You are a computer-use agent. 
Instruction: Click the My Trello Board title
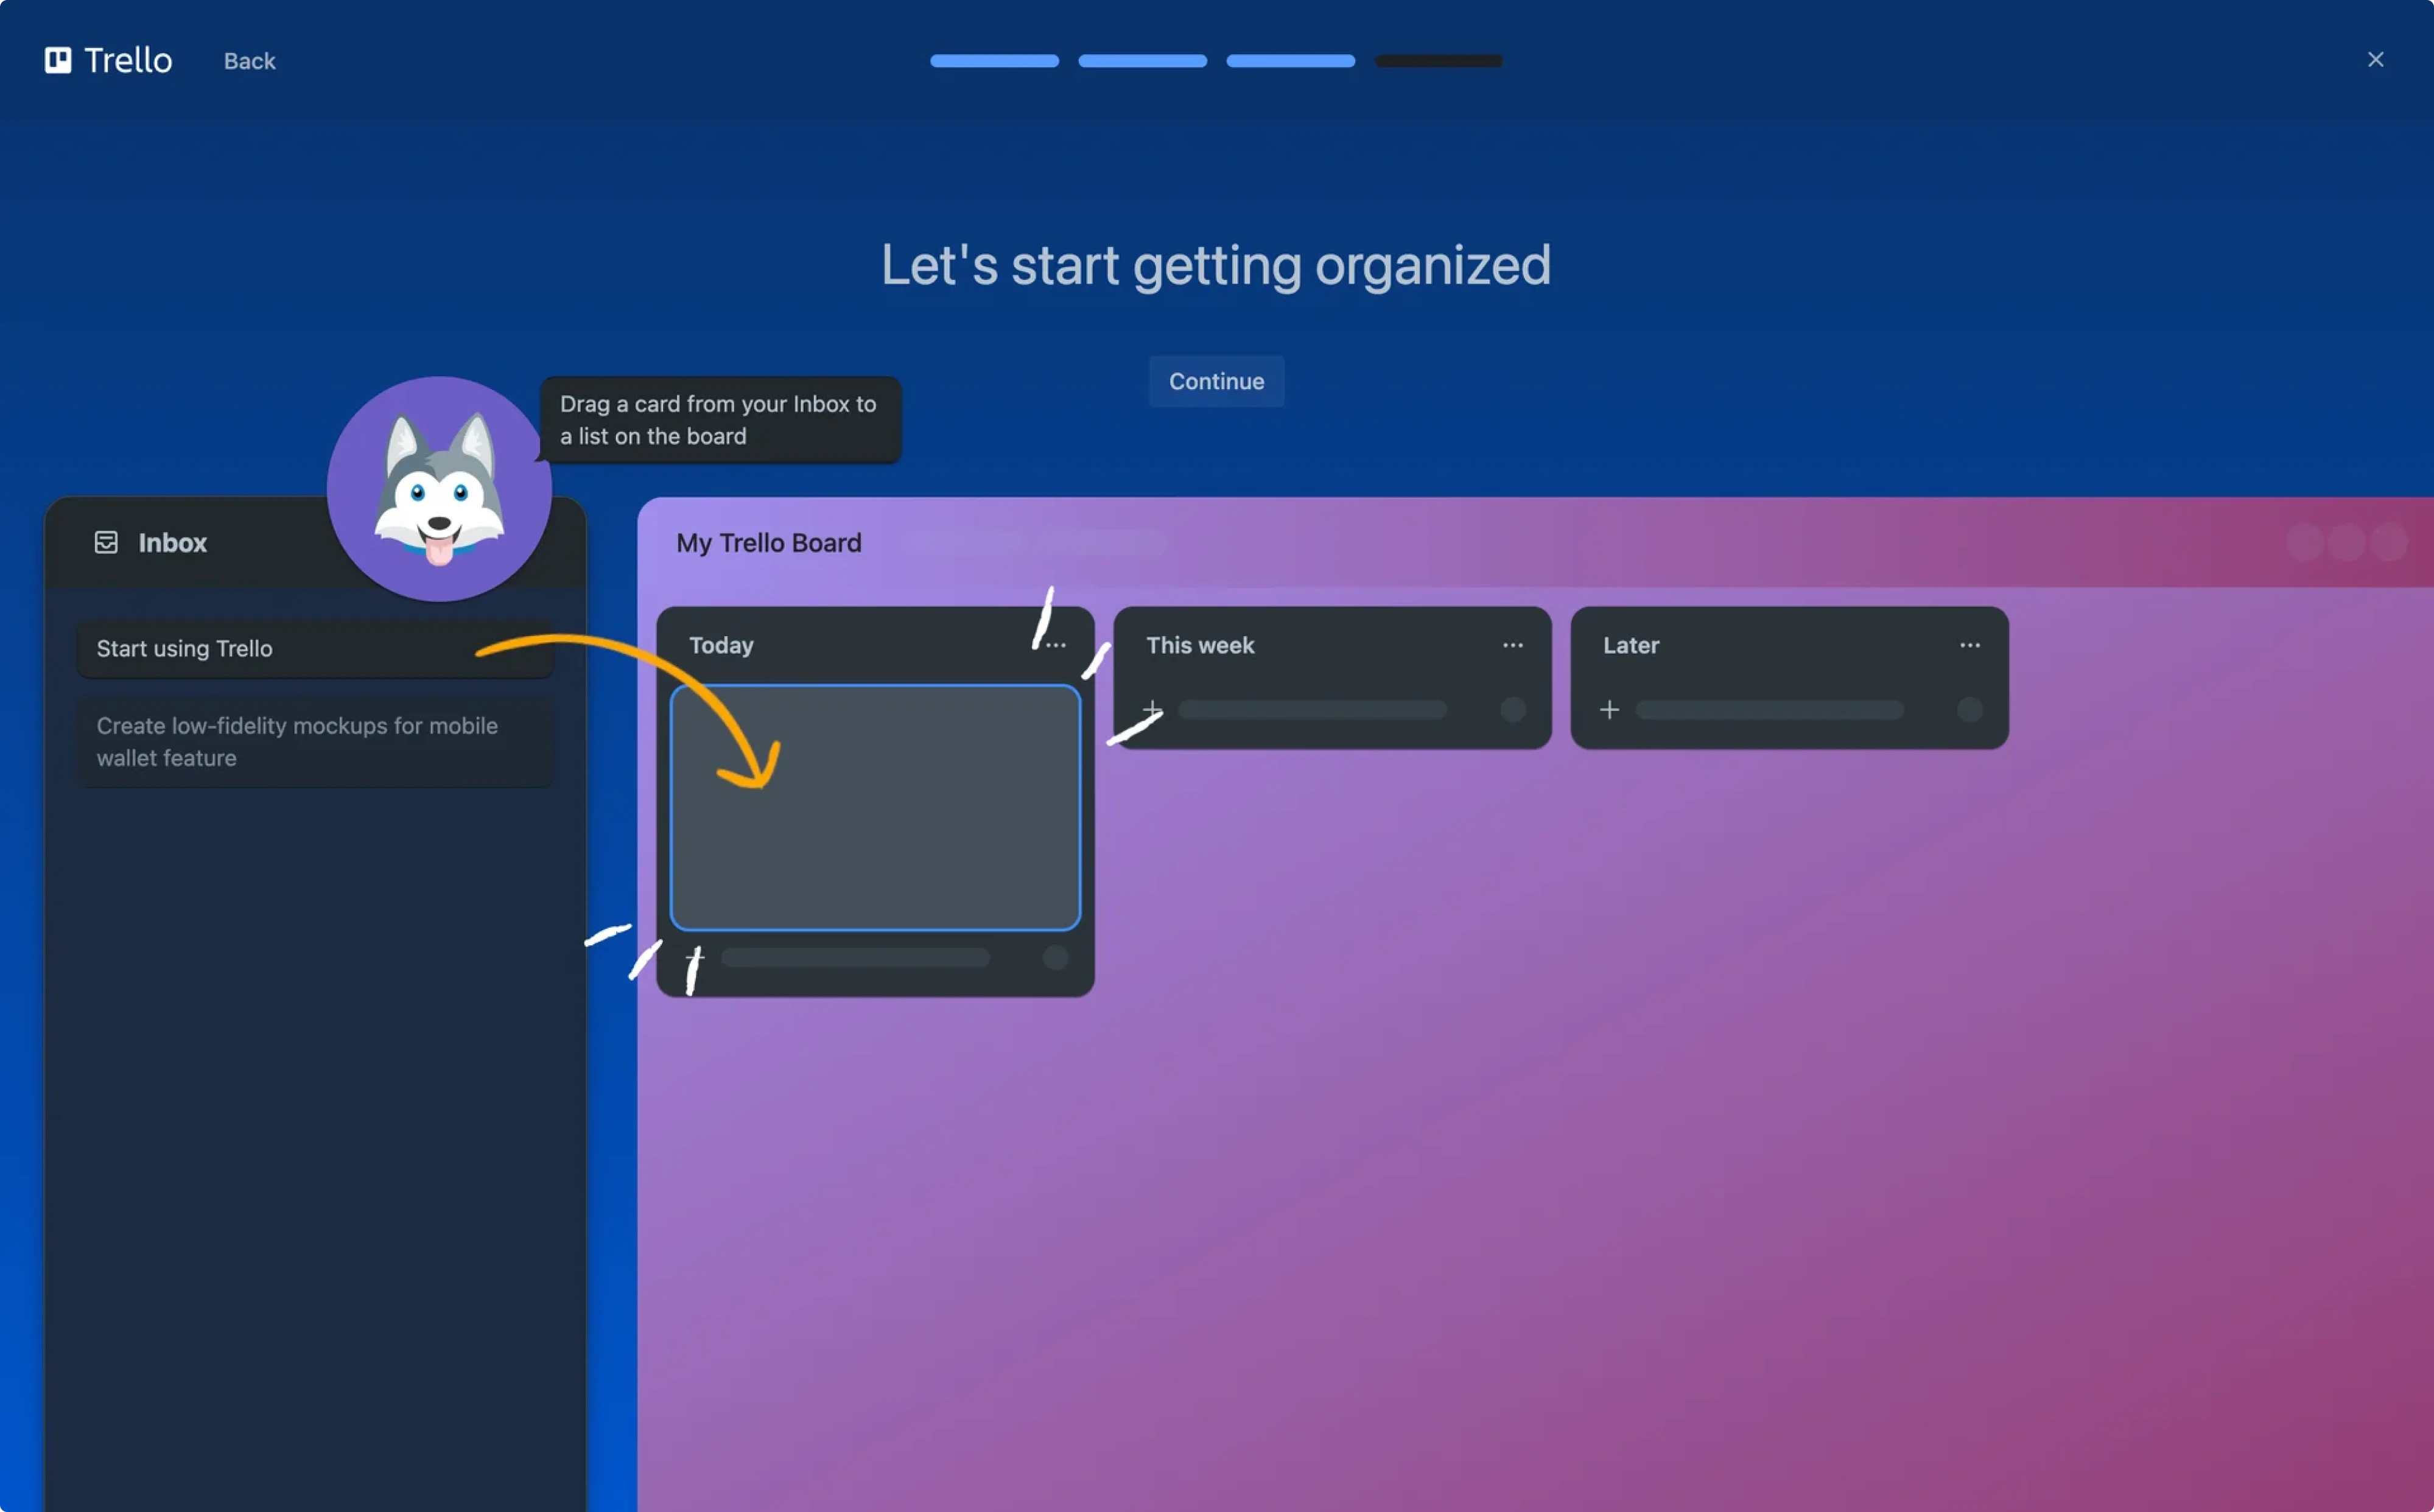click(768, 543)
